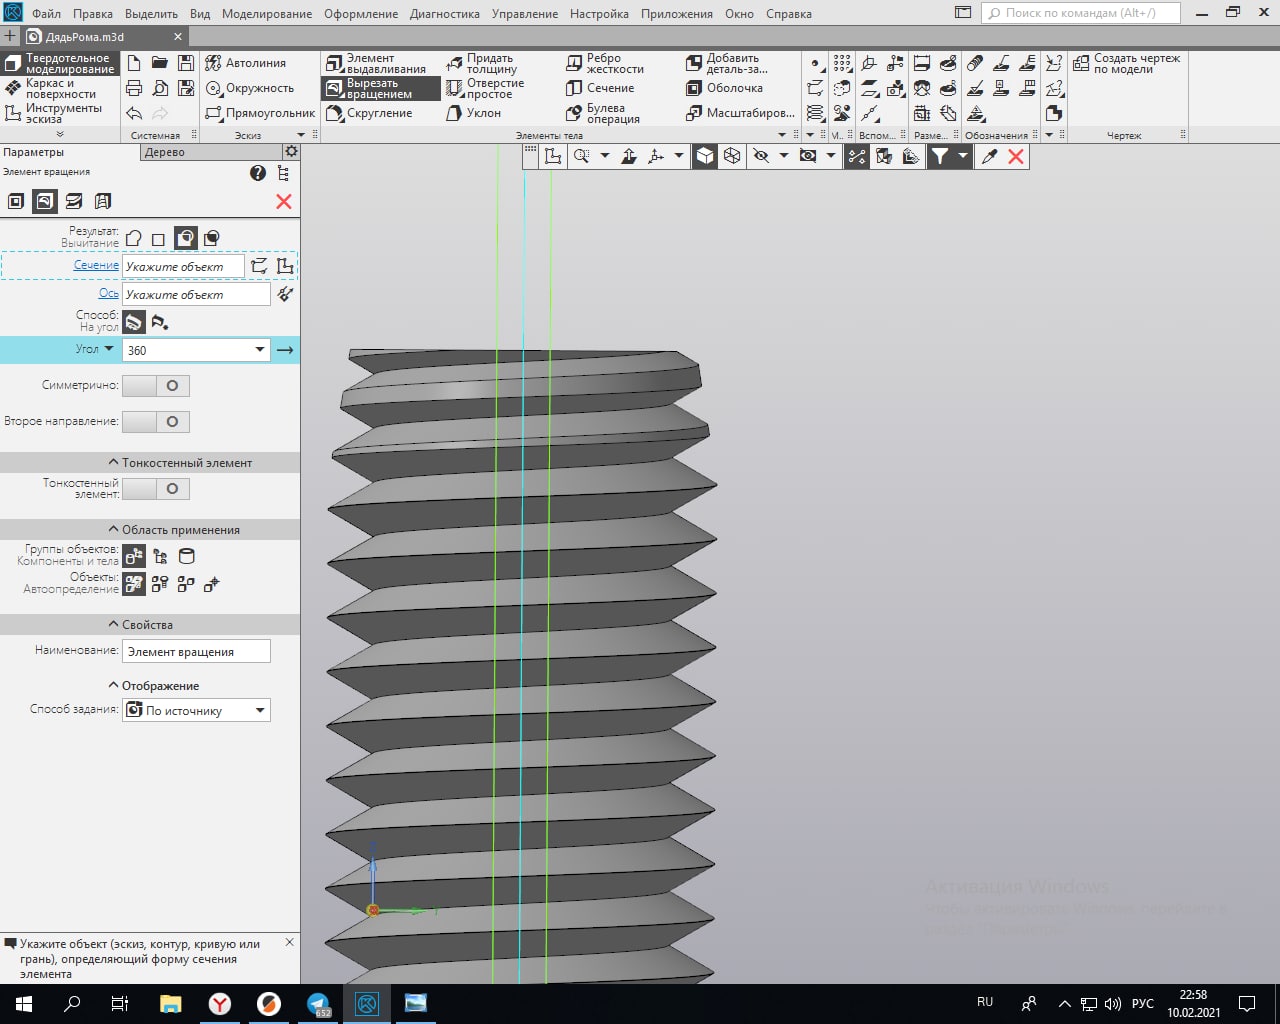Viewport: 1280px width, 1024px height.
Task: Enable the Тонкостенный элемент switch
Action: pos(156,488)
